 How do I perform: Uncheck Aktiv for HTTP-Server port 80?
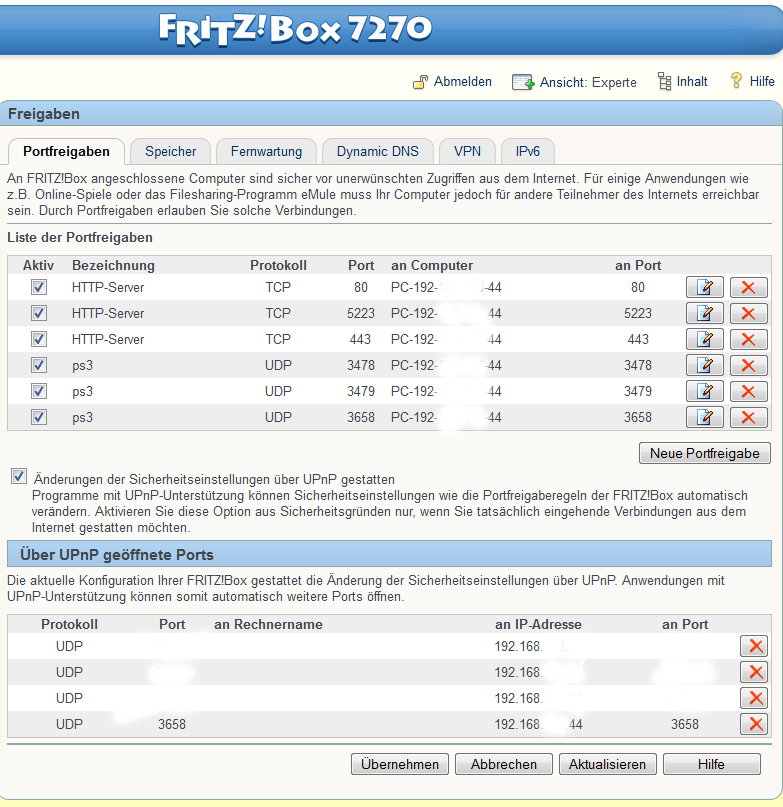39,287
